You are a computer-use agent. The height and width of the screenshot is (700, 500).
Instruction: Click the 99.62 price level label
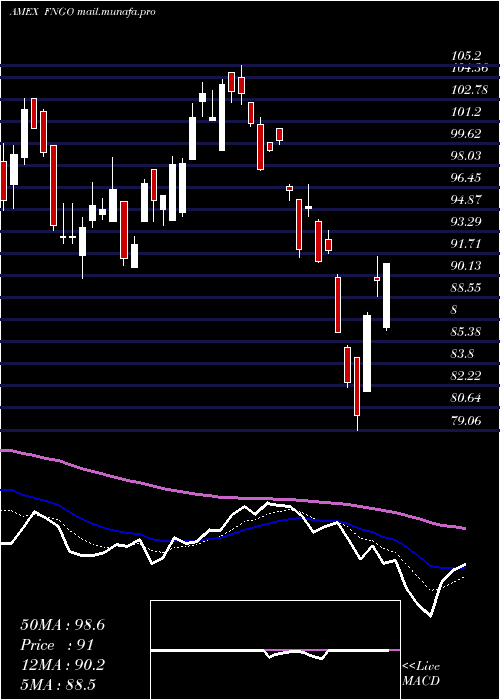click(x=466, y=133)
